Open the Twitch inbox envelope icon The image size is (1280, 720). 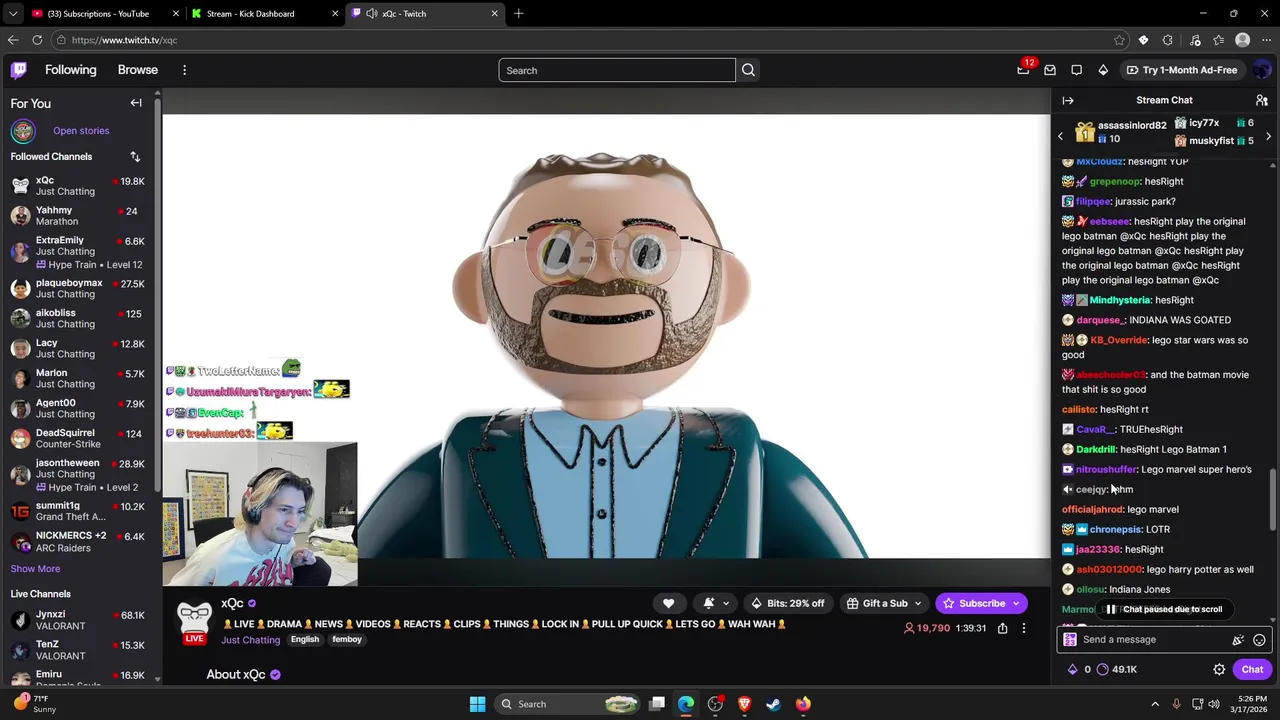[1050, 70]
